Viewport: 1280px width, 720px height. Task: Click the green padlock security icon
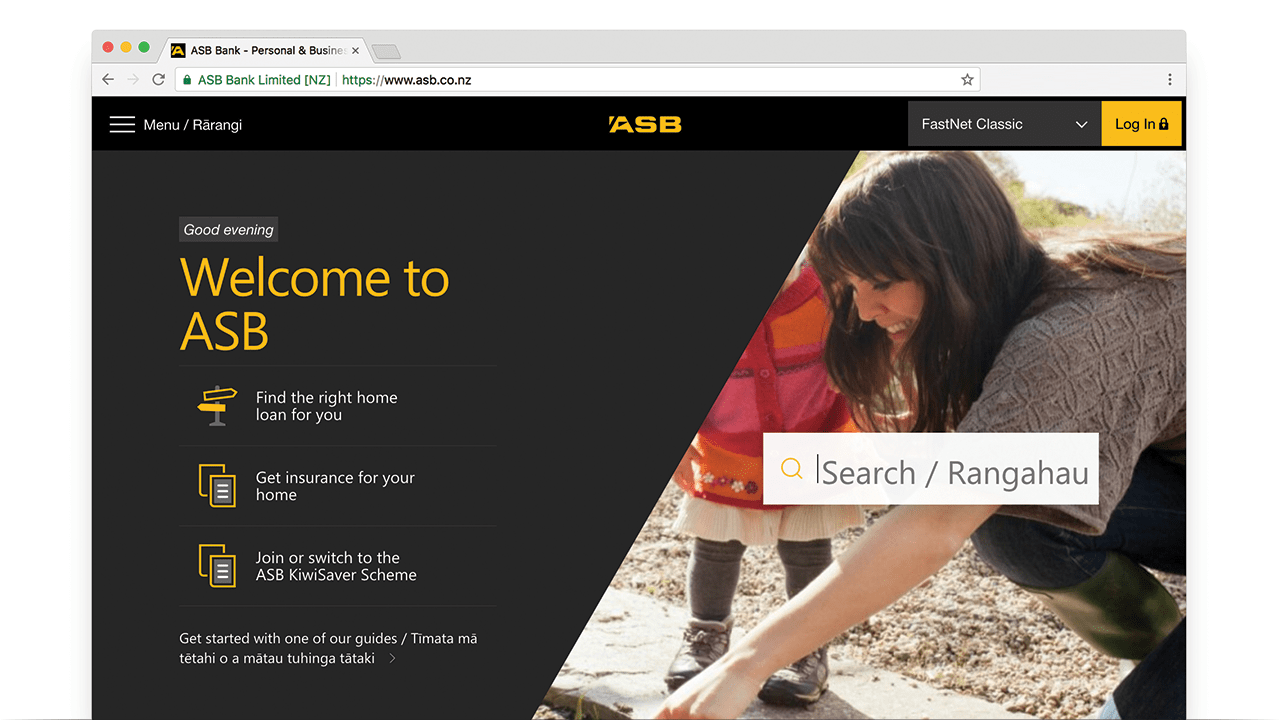(x=187, y=80)
